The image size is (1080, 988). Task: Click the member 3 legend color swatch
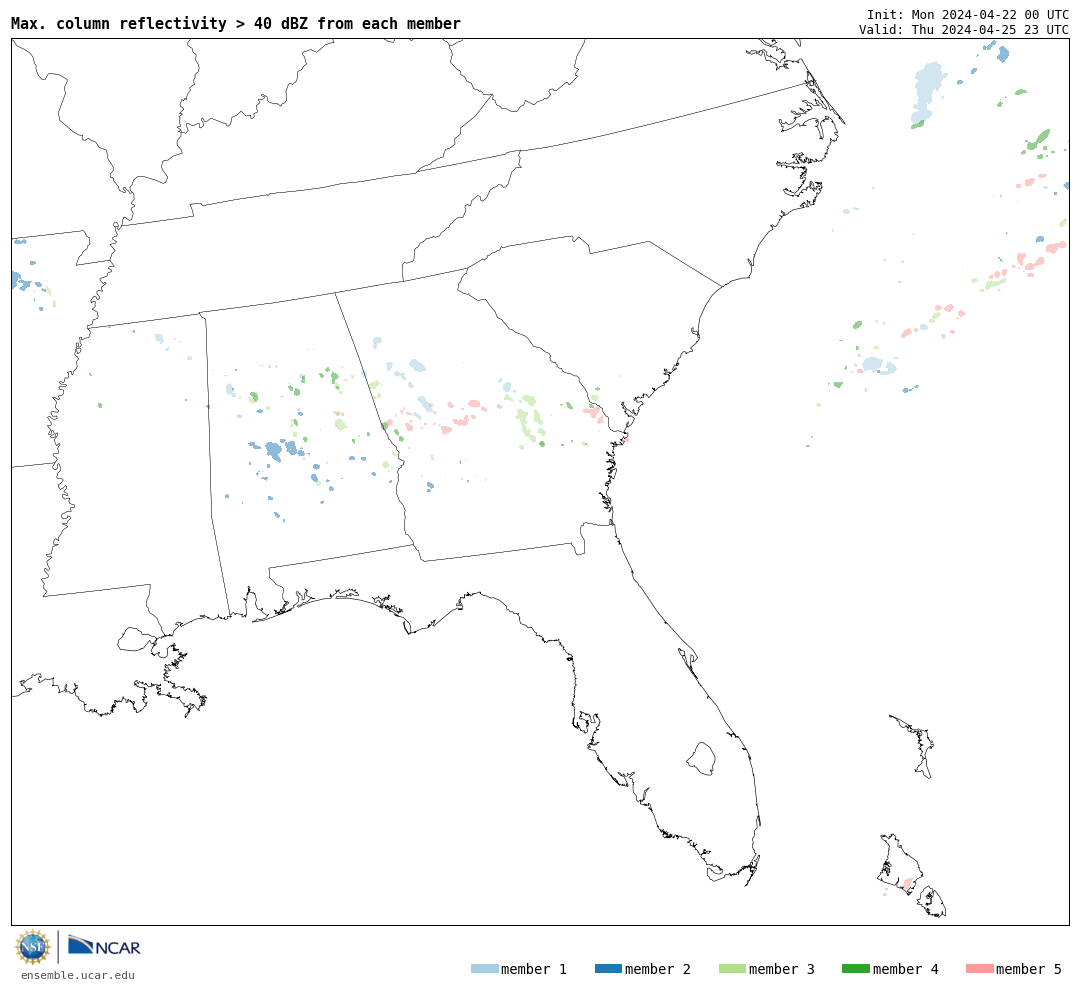point(732,969)
